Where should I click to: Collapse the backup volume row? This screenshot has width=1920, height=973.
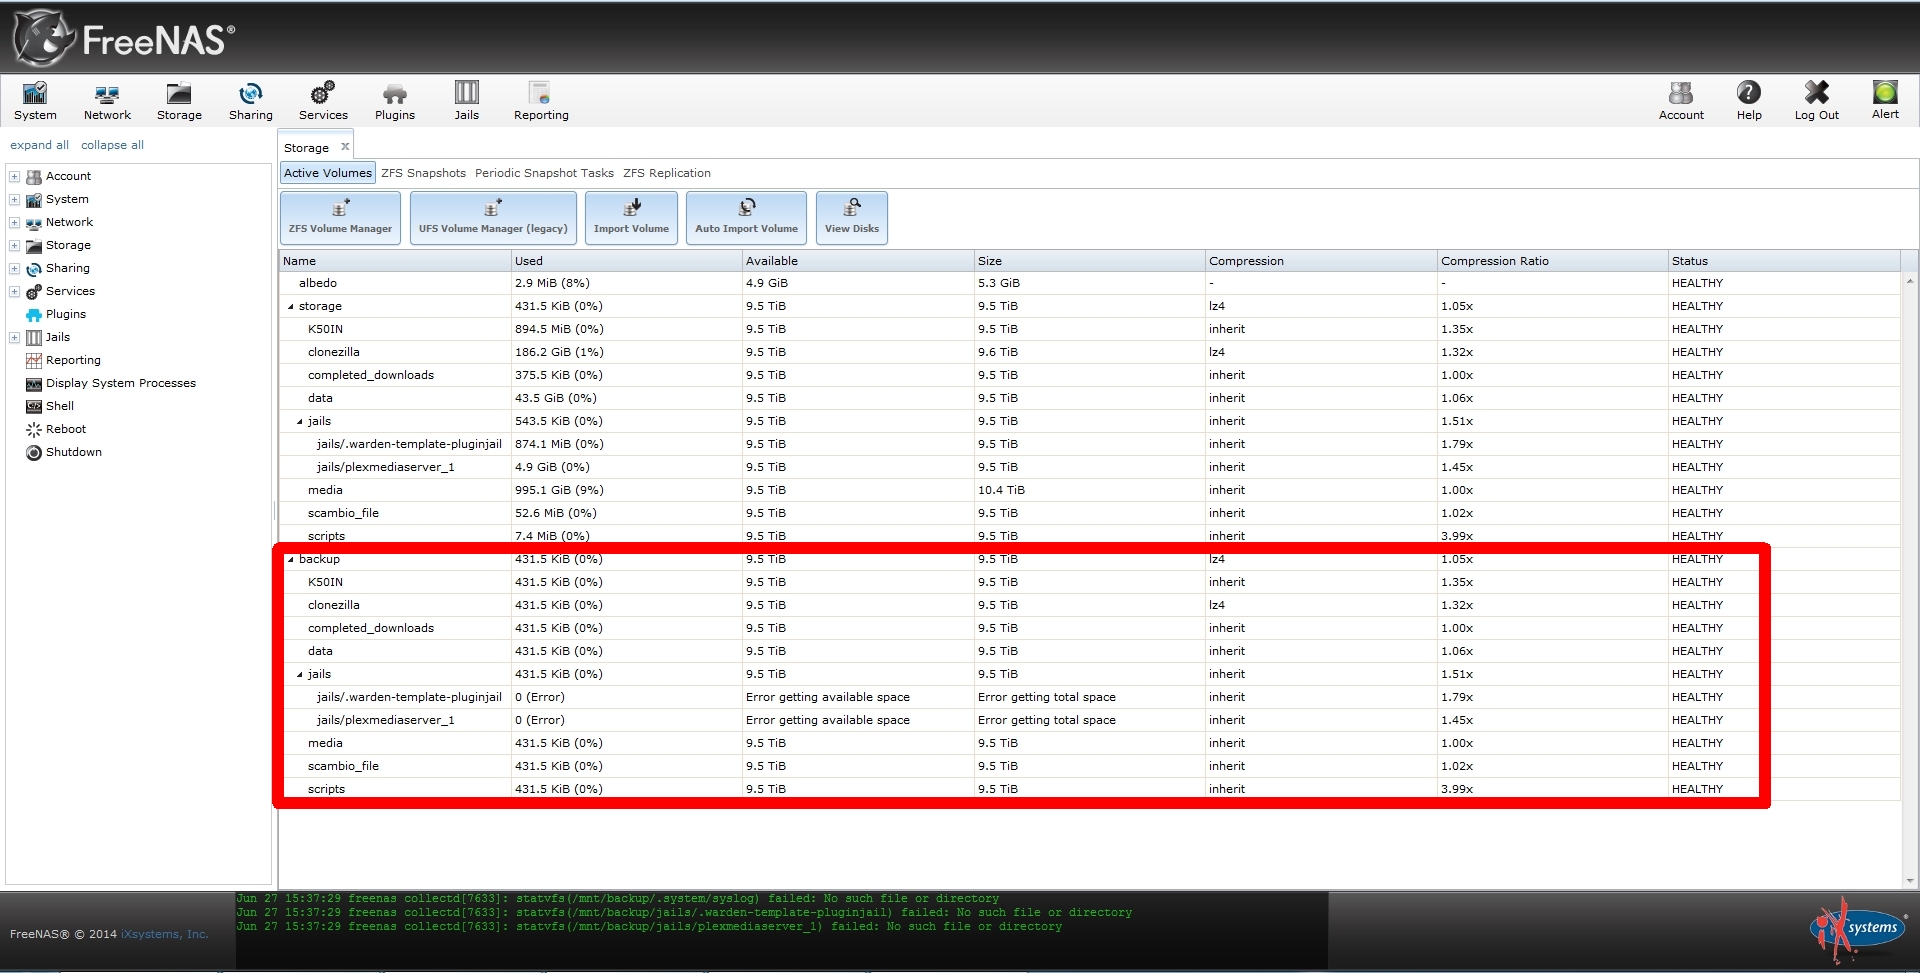coord(291,560)
